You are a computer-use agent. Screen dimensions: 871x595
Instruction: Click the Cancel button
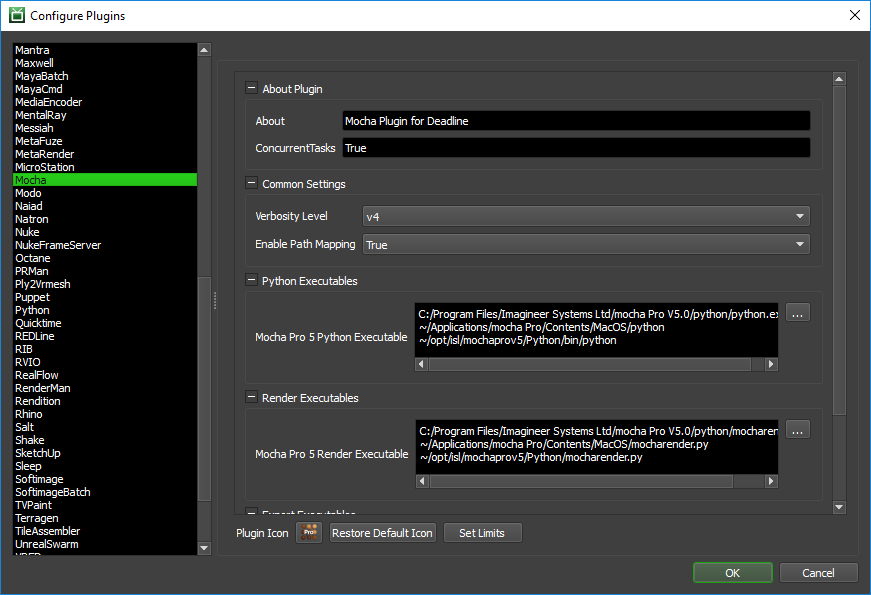tap(818, 573)
